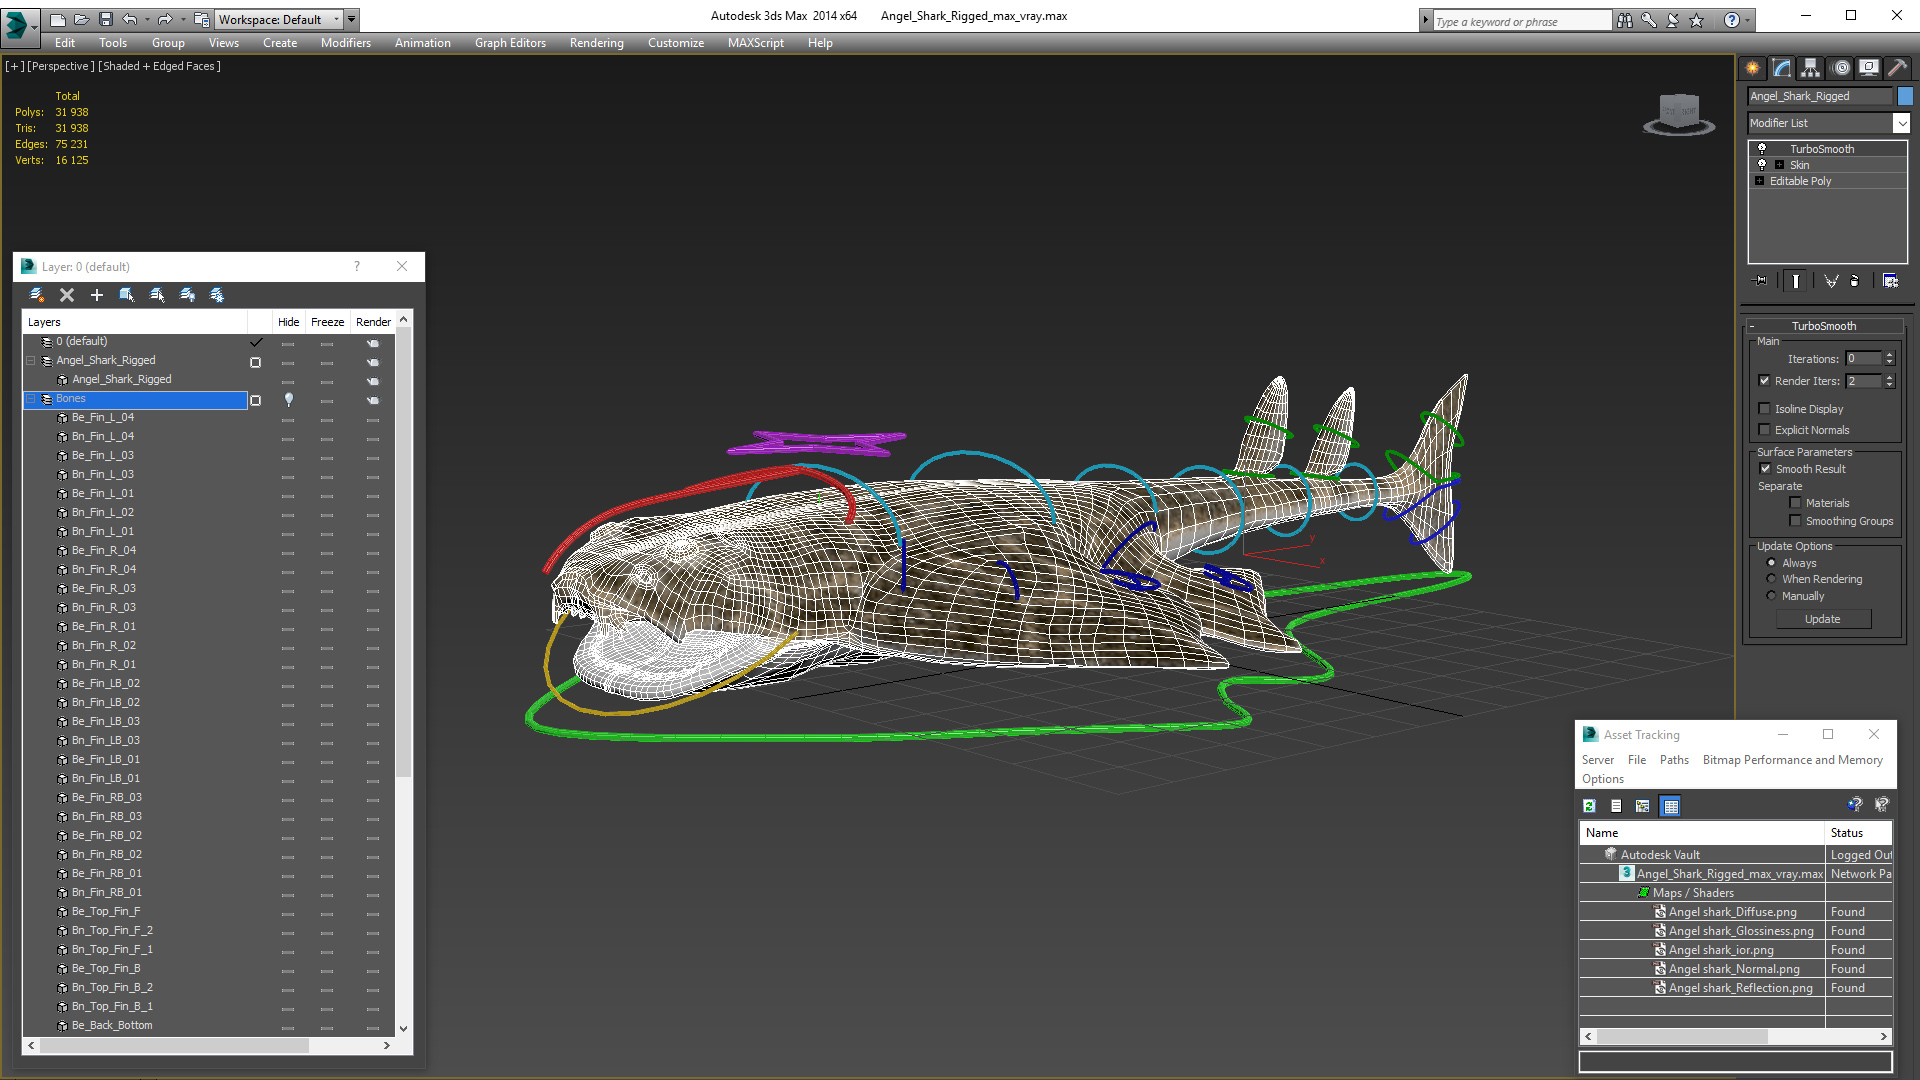Click Refresh icon in Asset Tracking toolbar
The image size is (1920, 1080).
pyautogui.click(x=1589, y=806)
